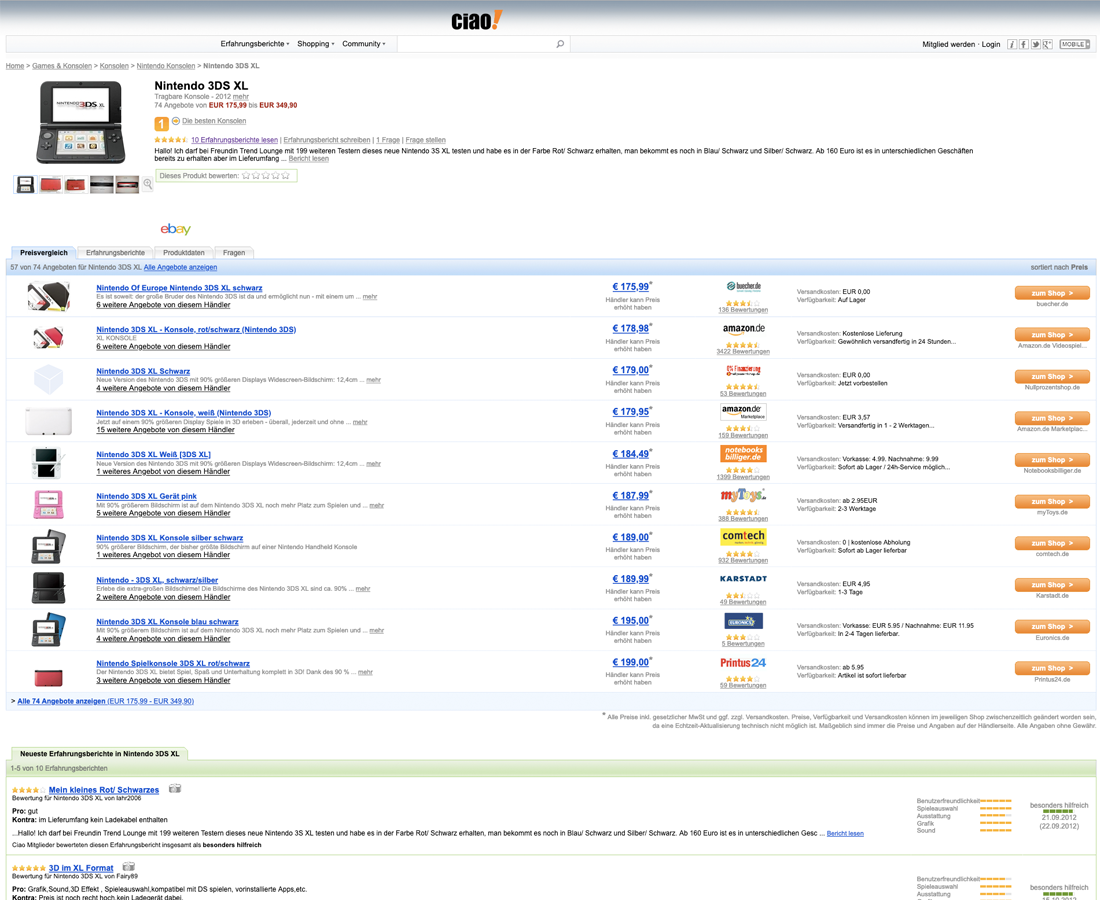Click the 'Frage stellen' link
The image size is (1100, 900).
[425, 140]
